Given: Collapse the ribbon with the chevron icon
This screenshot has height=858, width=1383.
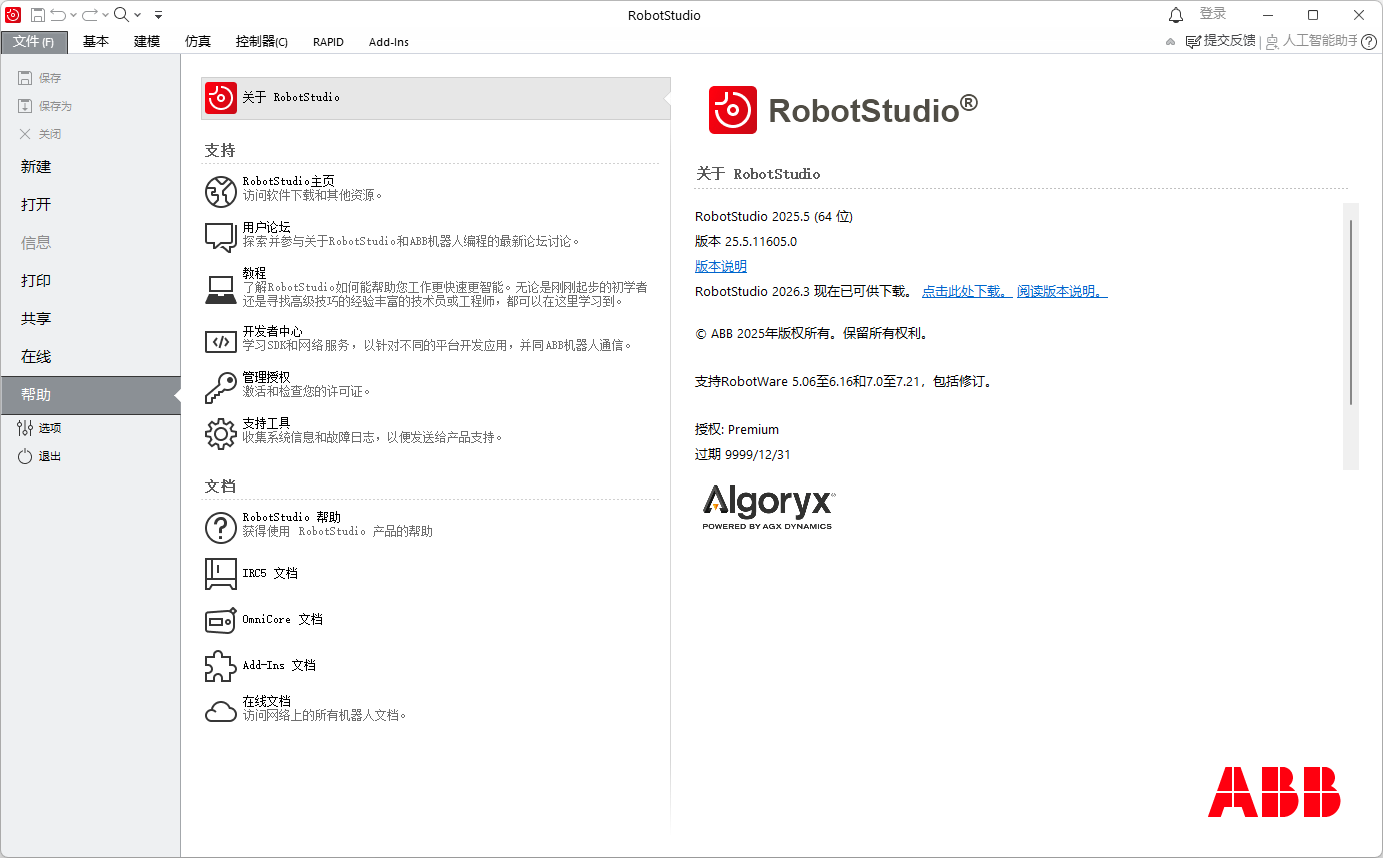Looking at the screenshot, I should (x=1171, y=42).
